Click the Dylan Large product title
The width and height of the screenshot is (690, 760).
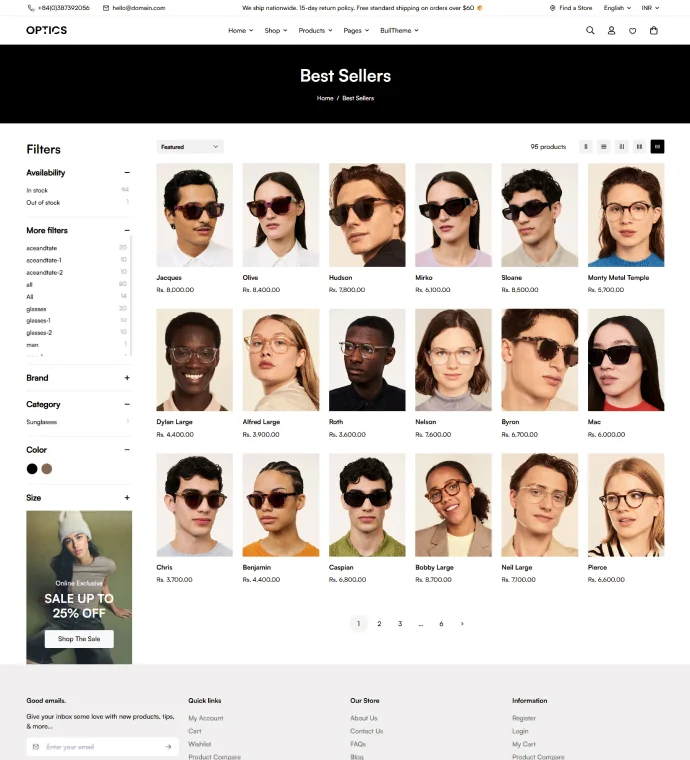click(174, 422)
